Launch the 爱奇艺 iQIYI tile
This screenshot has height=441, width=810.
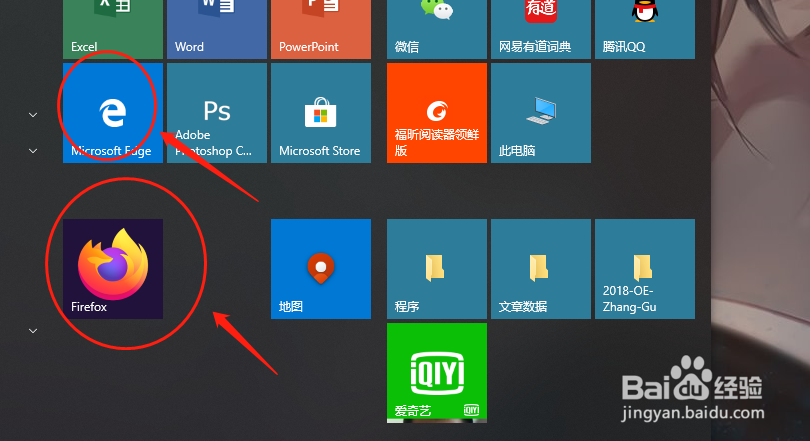pyautogui.click(x=437, y=373)
